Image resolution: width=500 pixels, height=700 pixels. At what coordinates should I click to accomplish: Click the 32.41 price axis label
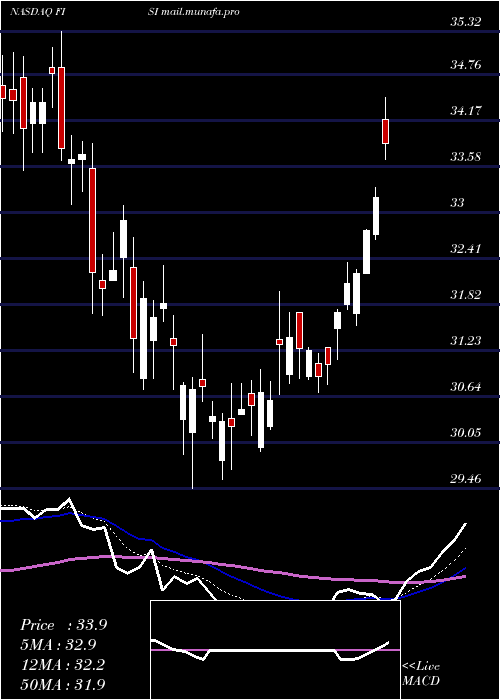click(x=466, y=249)
